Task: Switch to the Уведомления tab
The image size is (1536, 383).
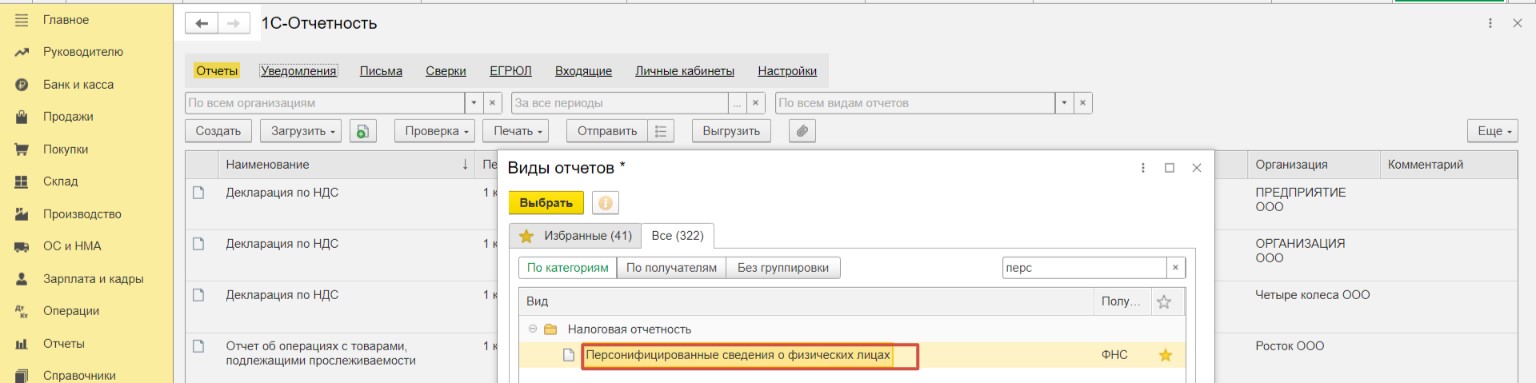Action: [x=298, y=71]
